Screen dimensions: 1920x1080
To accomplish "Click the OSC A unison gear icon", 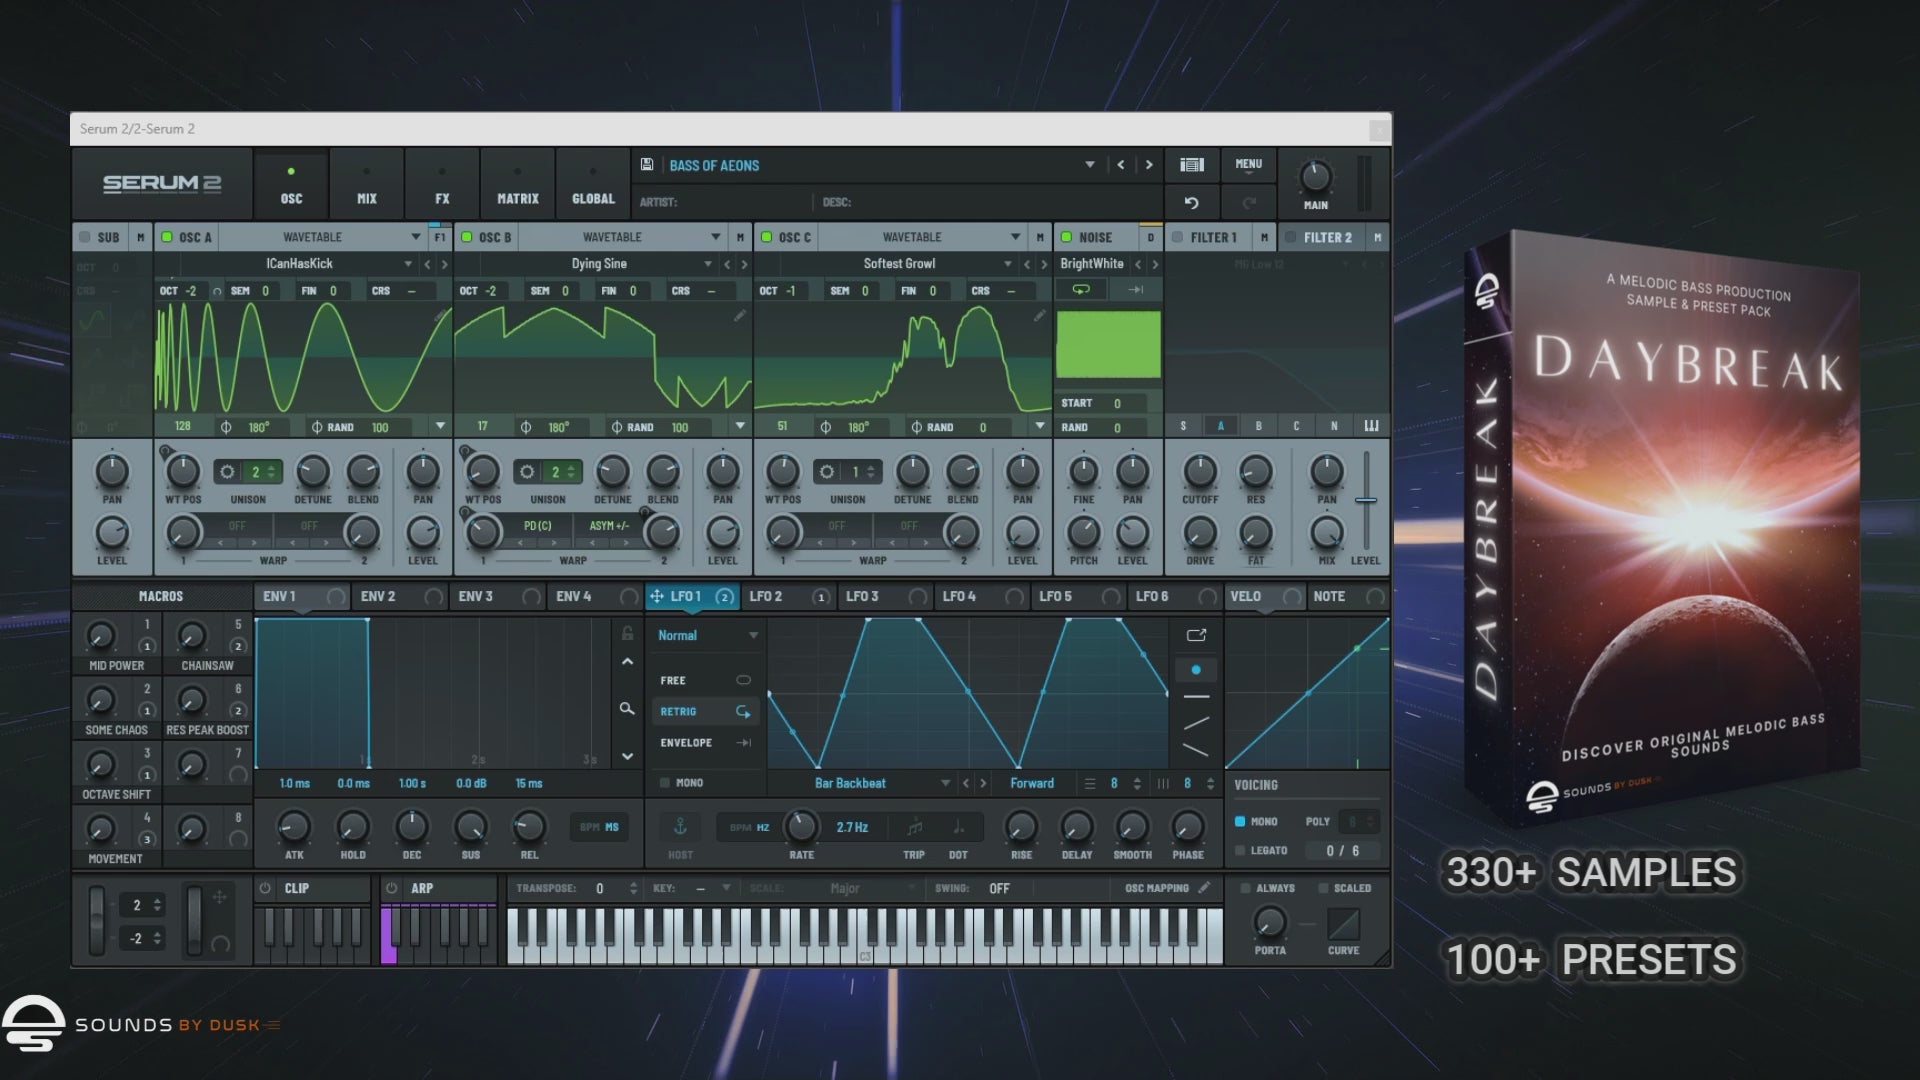I will point(228,472).
